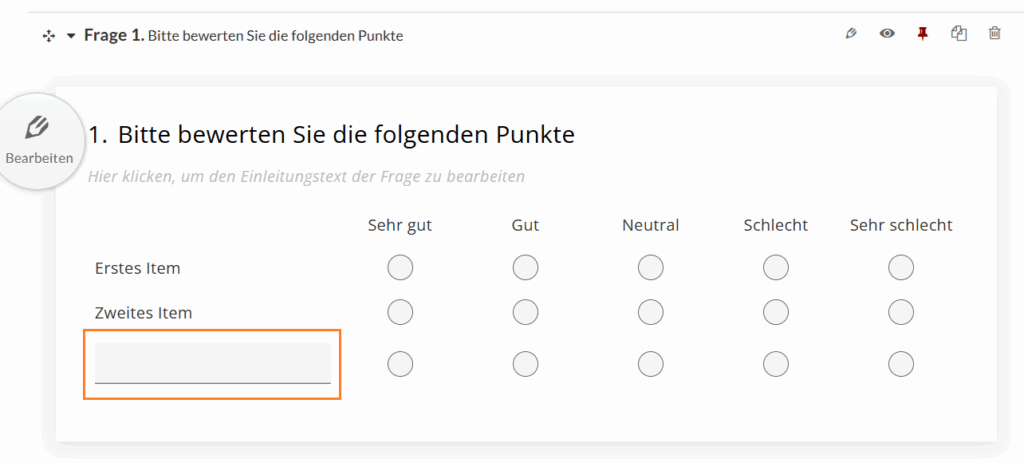The image size is (1024, 463).
Task: Select Gut for Zweites Item
Action: (x=525, y=312)
